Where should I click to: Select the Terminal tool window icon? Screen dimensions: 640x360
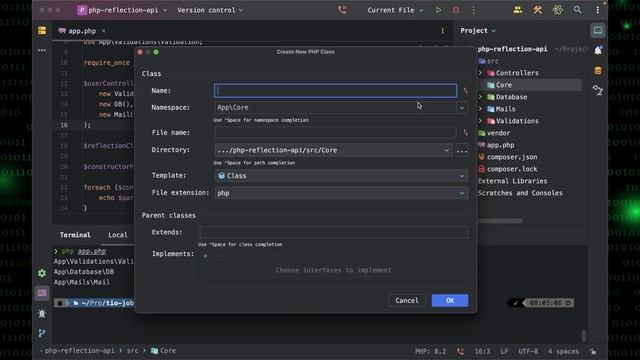tap(42, 293)
